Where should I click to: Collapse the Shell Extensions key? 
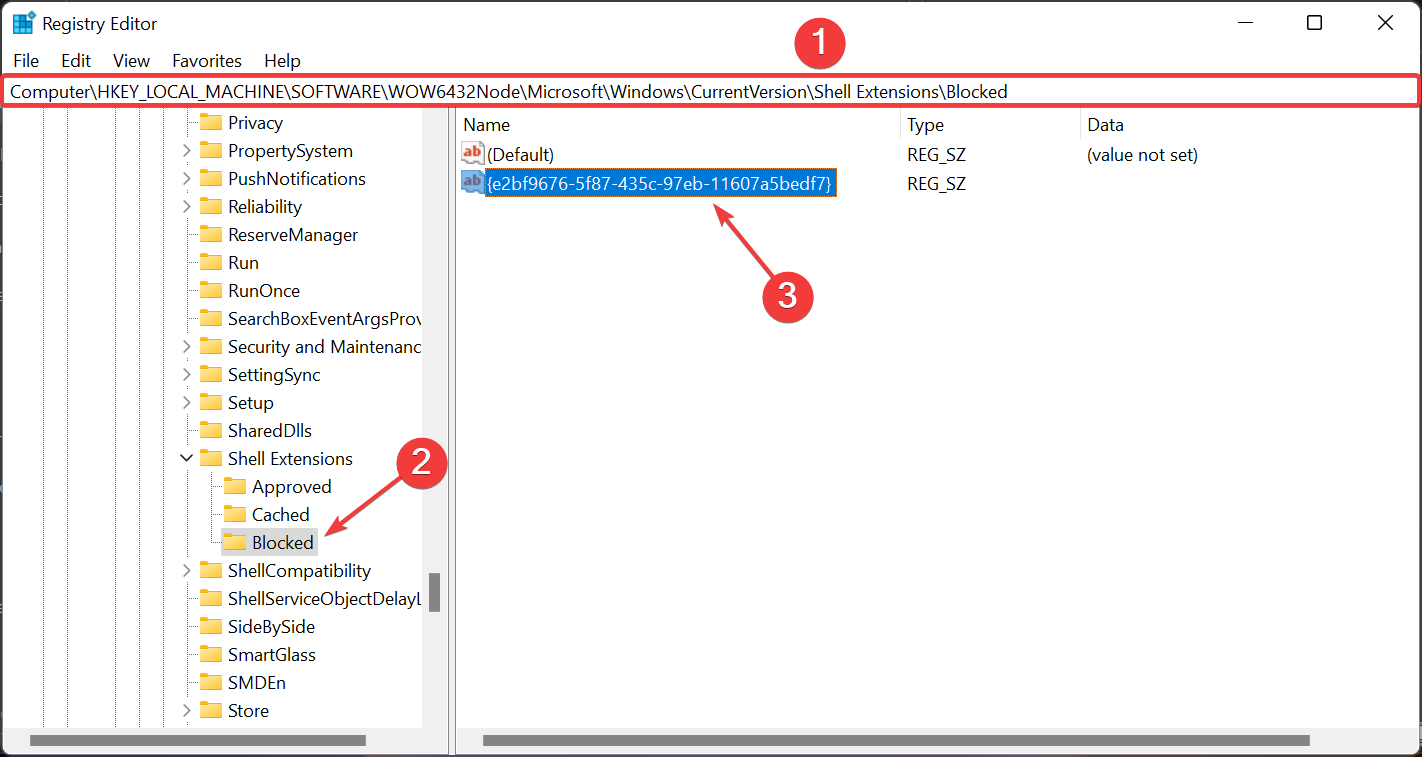[x=186, y=459]
